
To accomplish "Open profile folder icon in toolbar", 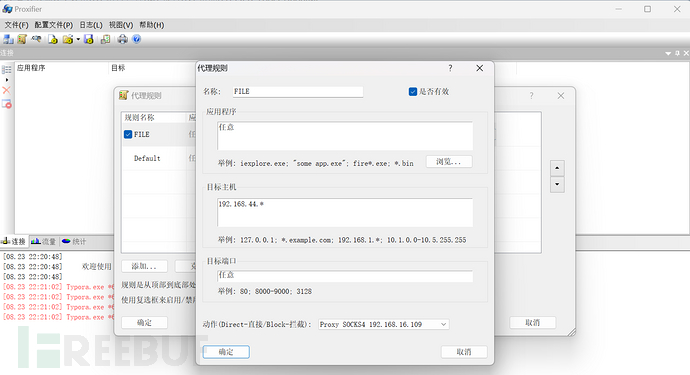I will [68, 39].
